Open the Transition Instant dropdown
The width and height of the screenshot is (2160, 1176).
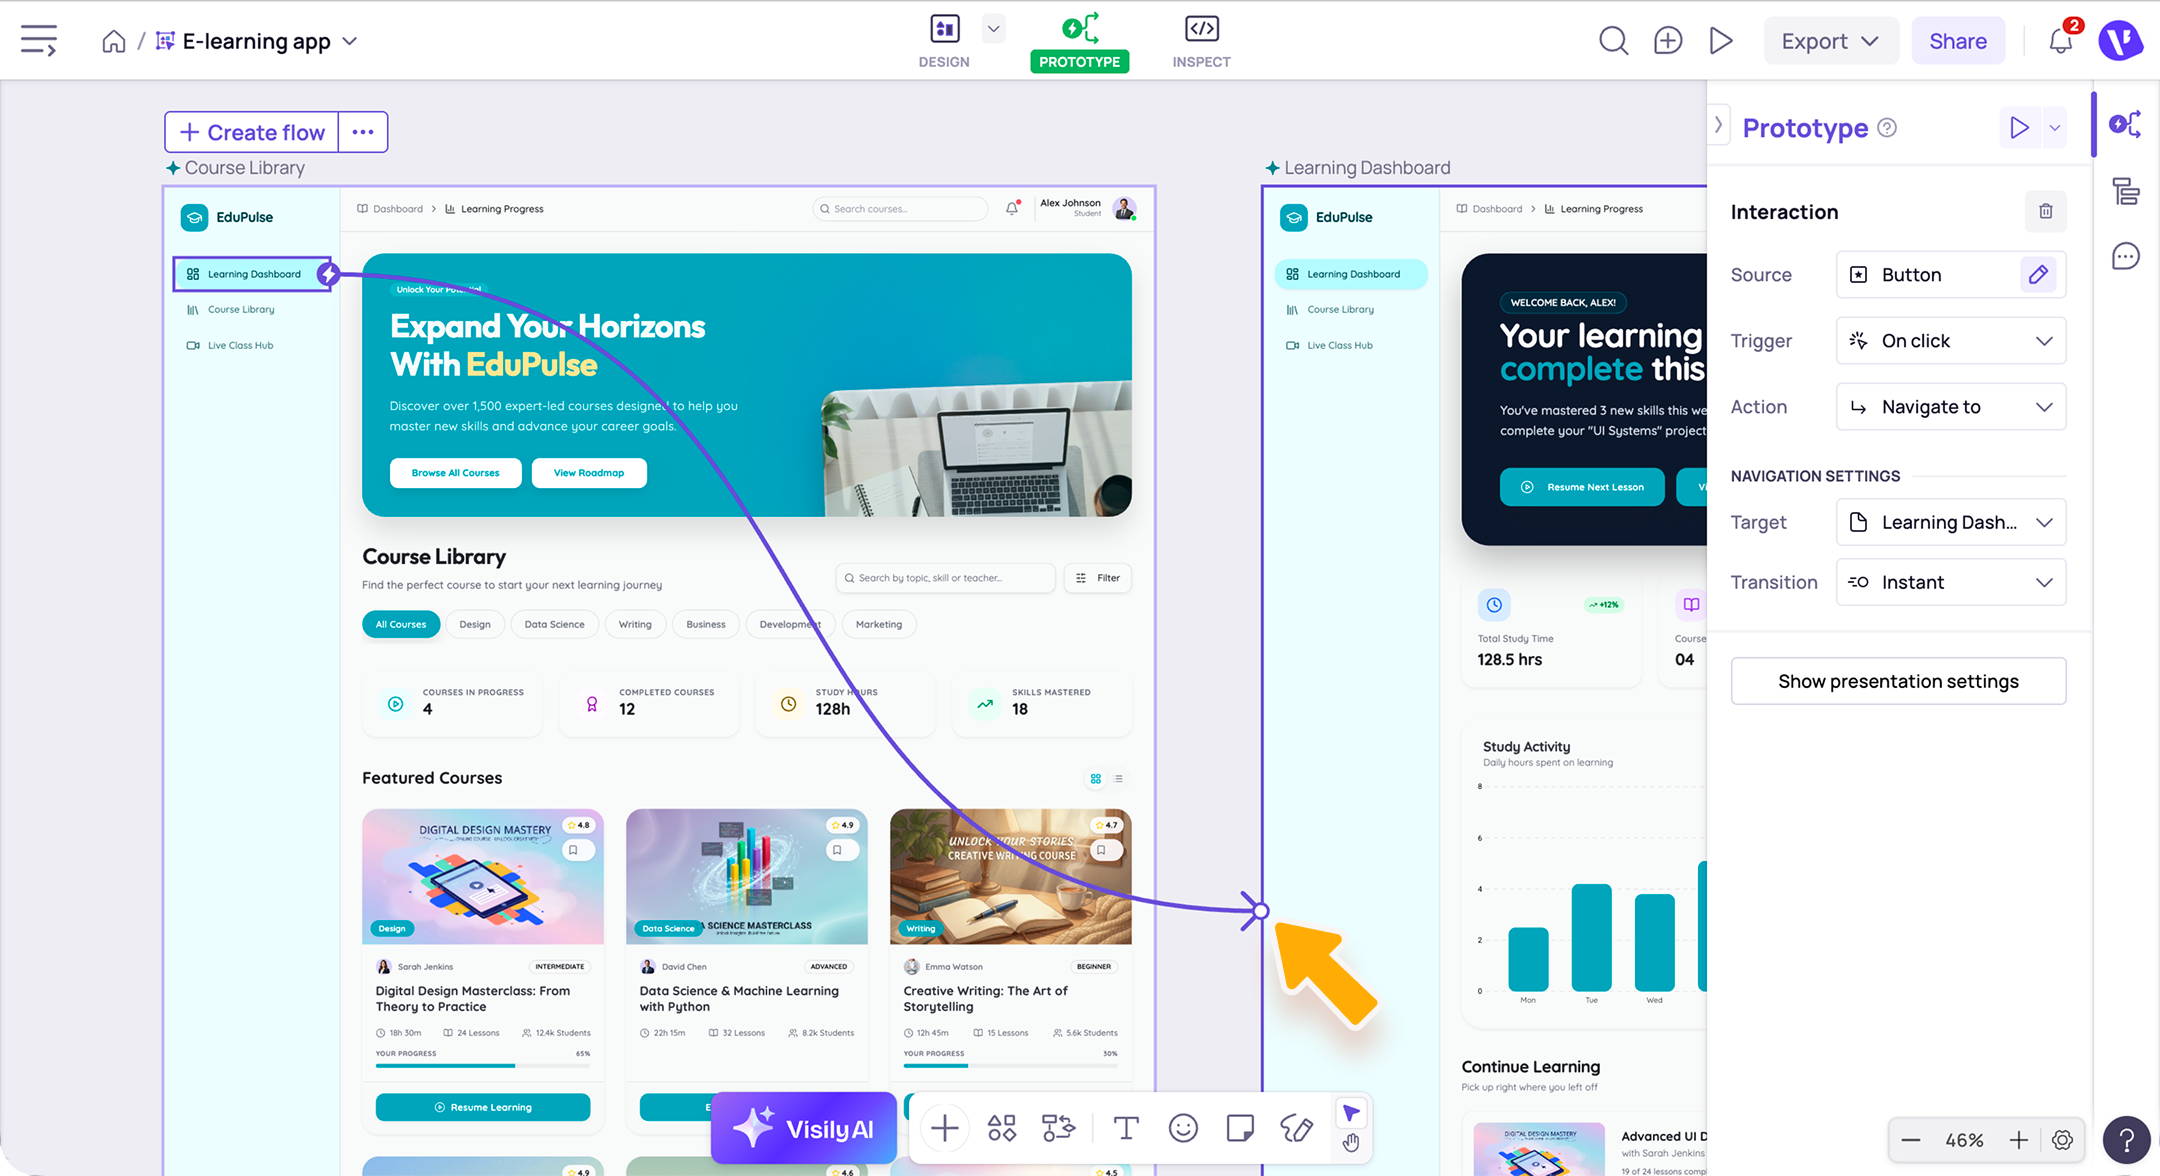pyautogui.click(x=1951, y=582)
